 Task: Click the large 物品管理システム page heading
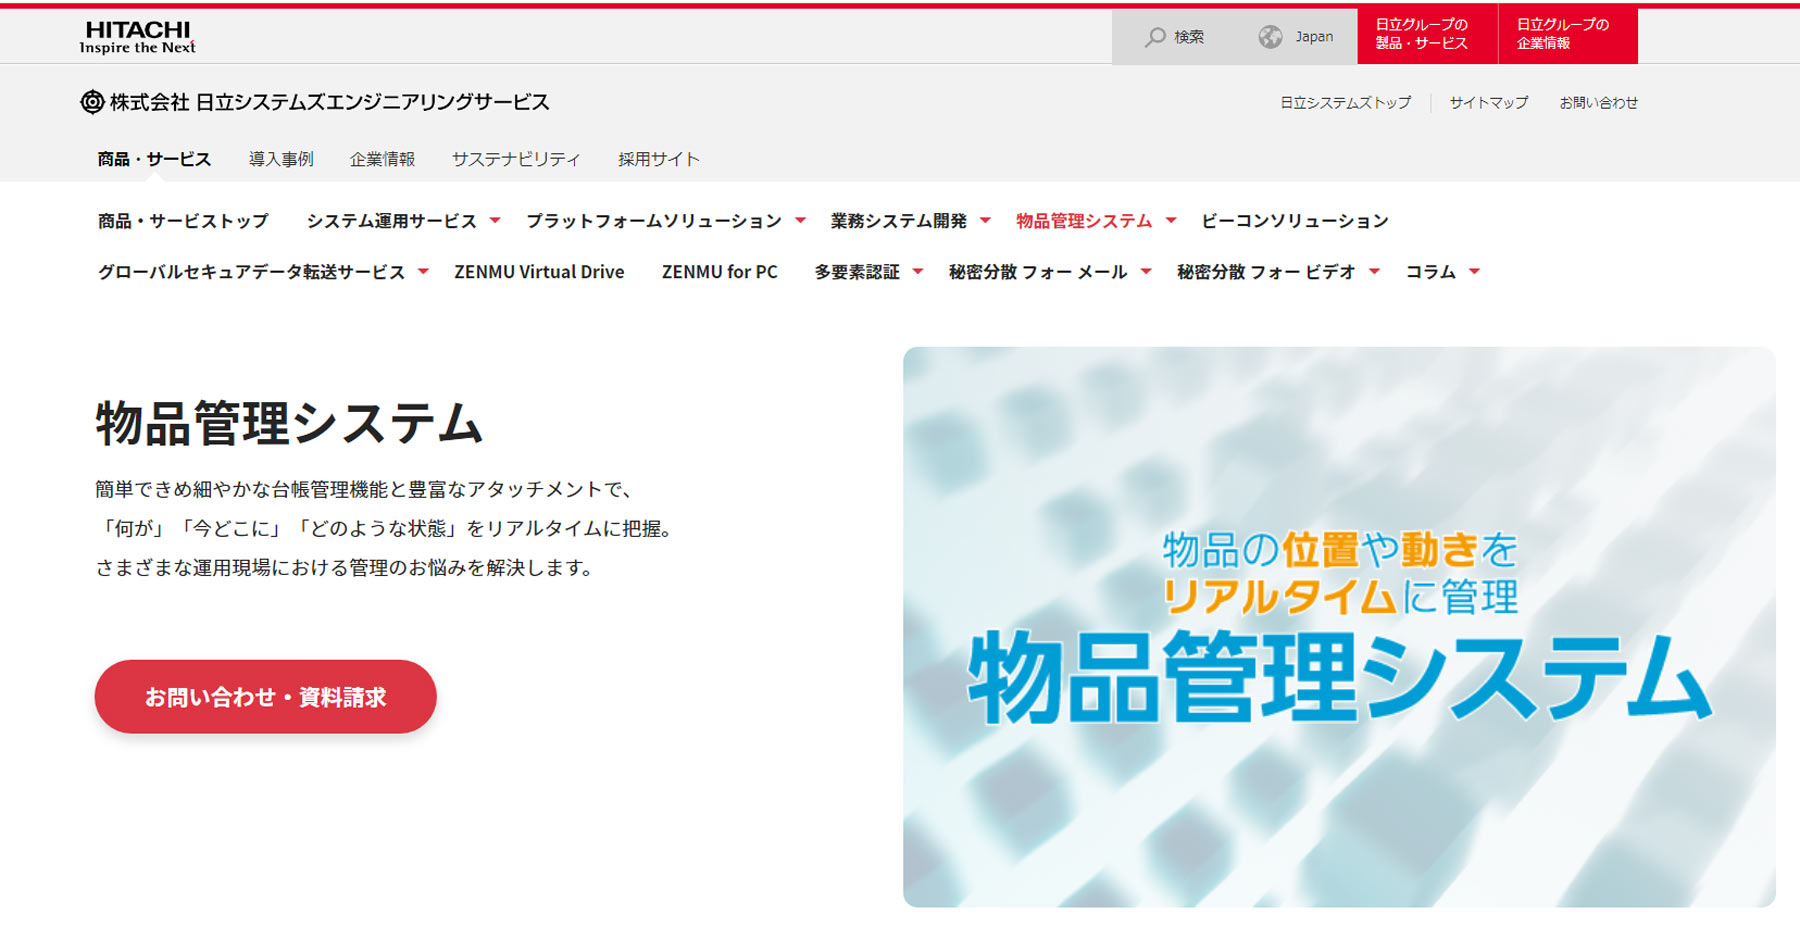[x=289, y=423]
